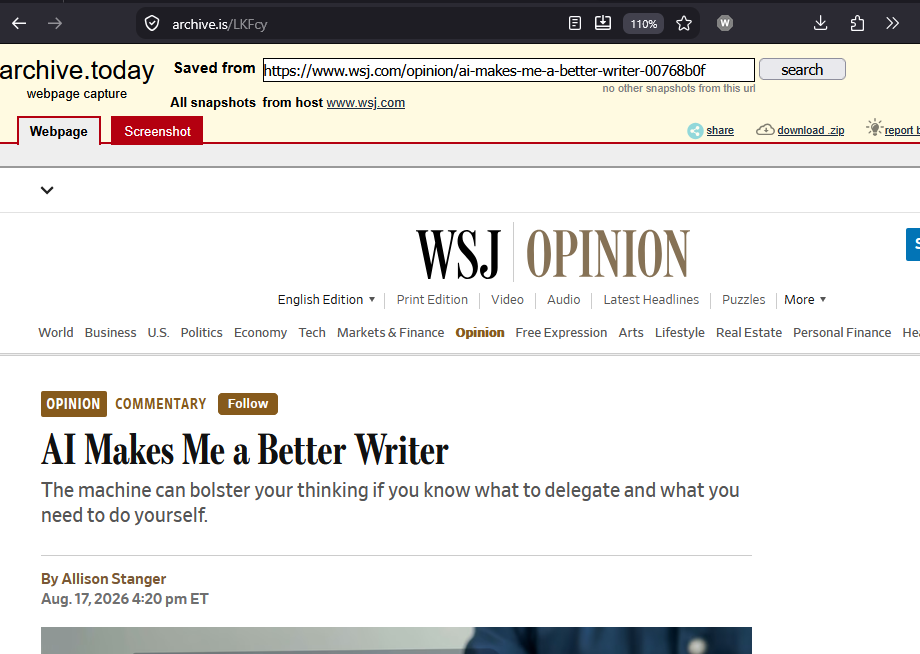Open the English Edition dropdown

click(x=326, y=300)
